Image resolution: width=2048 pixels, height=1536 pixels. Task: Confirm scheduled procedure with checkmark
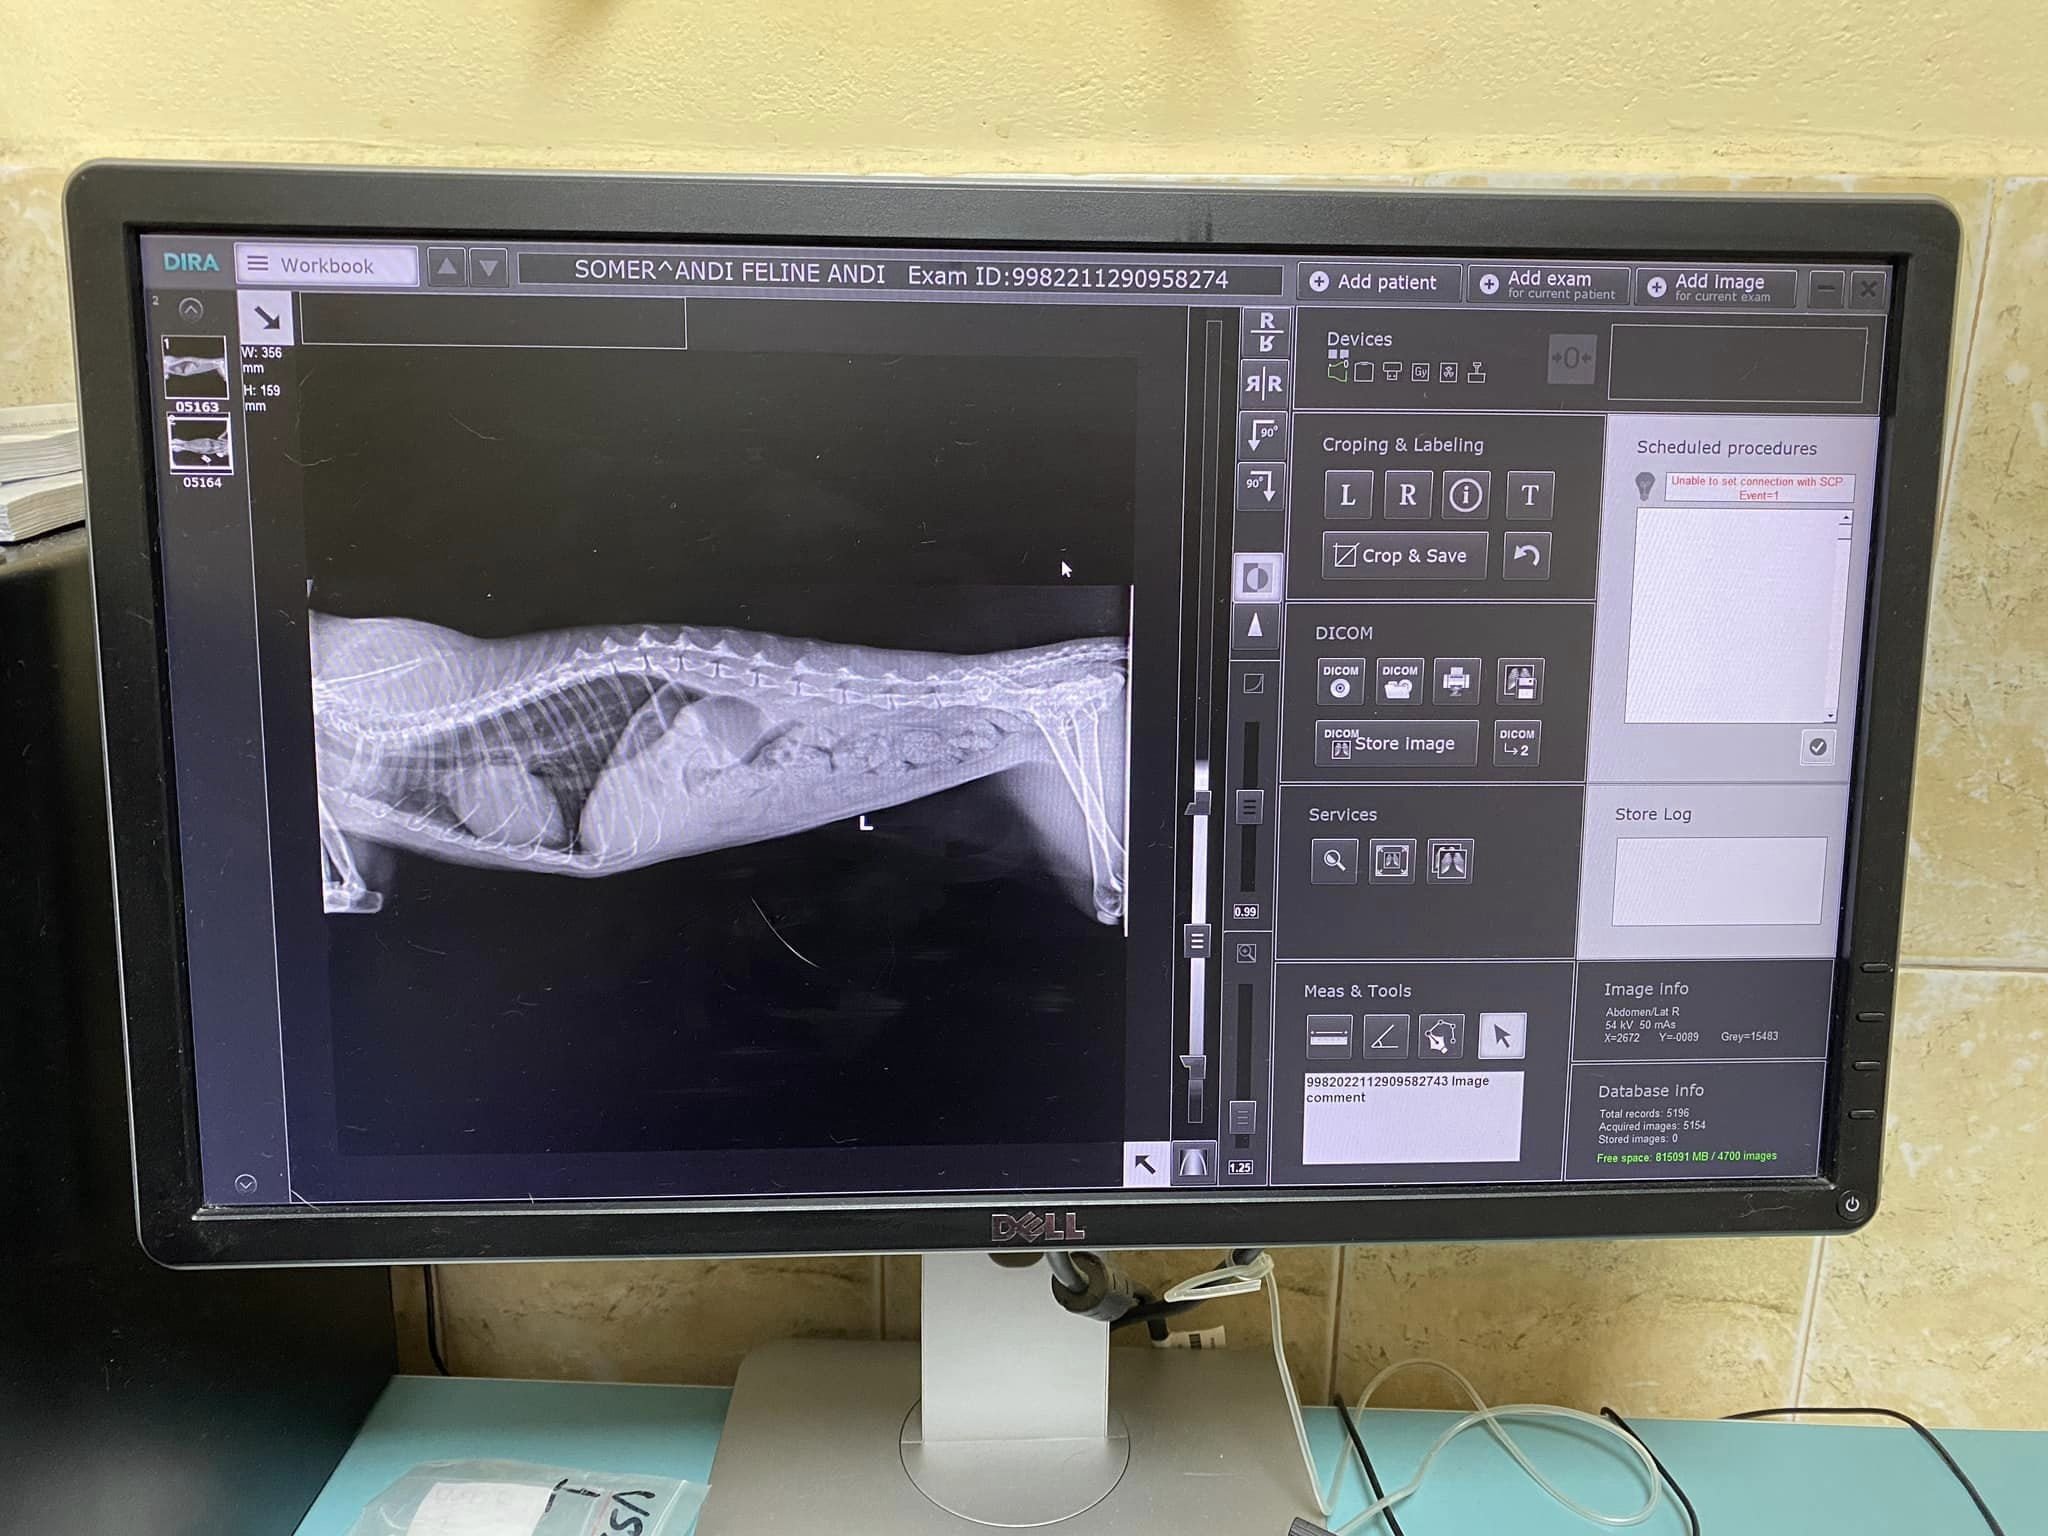(x=1817, y=747)
